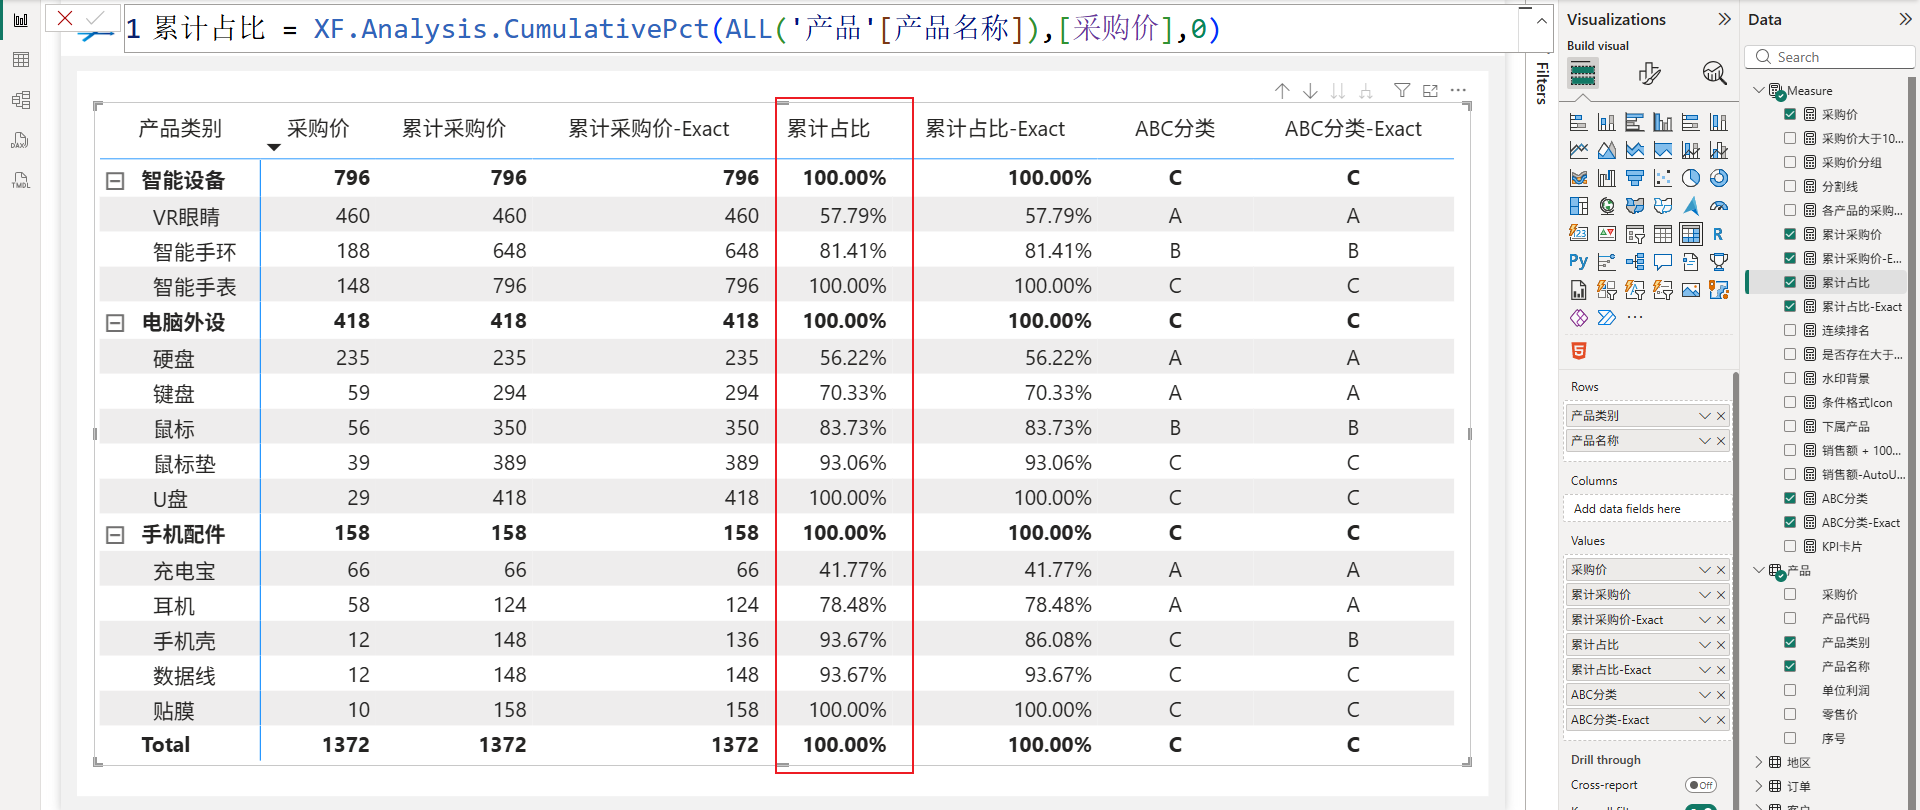The image size is (1920, 810).
Task: Cancel formula edit with the red X
Action: click(x=65, y=18)
